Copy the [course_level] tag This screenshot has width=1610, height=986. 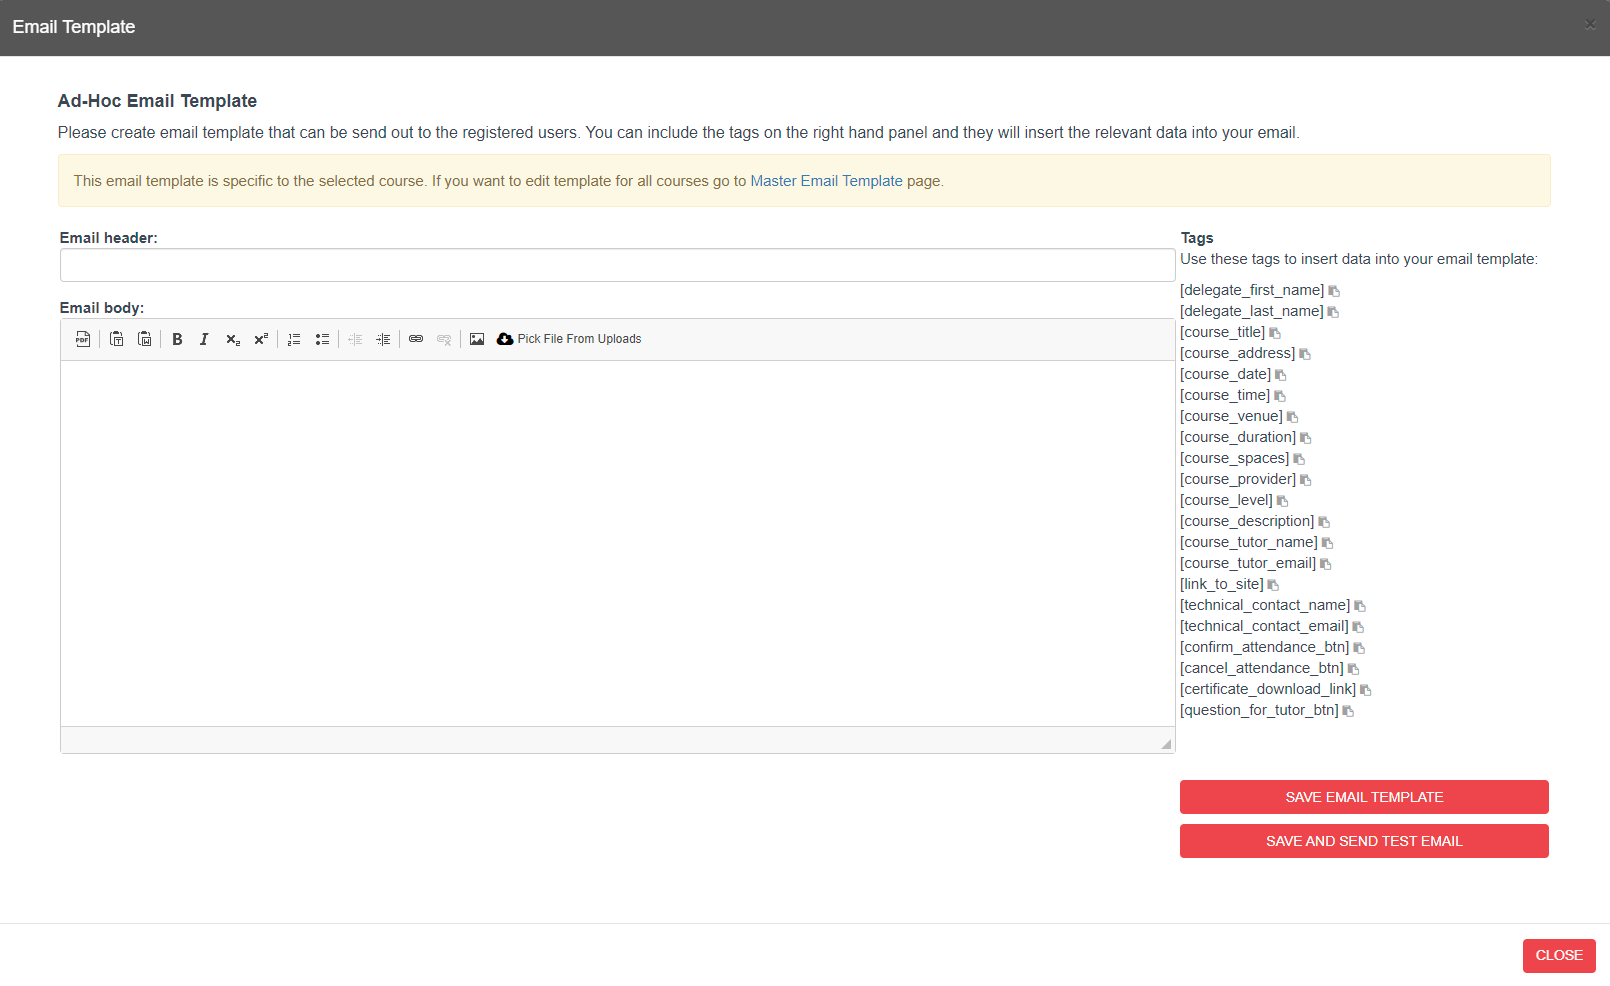[1283, 501]
